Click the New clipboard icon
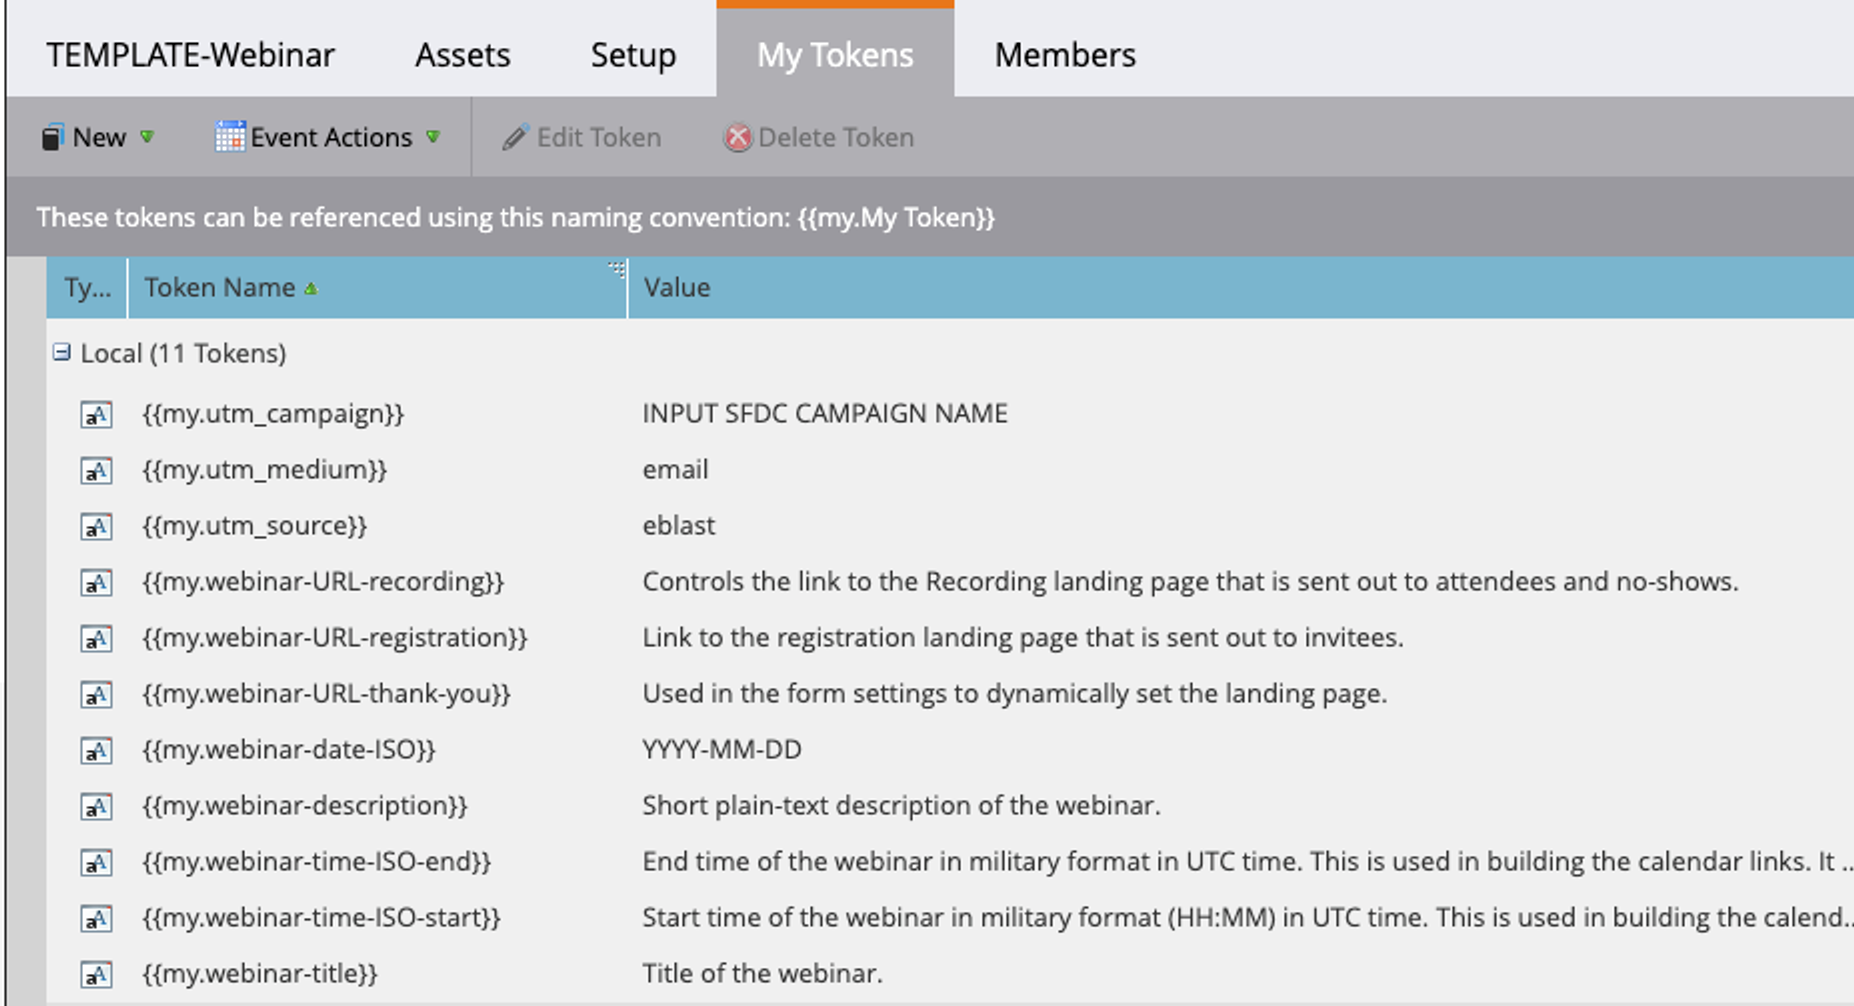The height and width of the screenshot is (1006, 1854). 52,137
